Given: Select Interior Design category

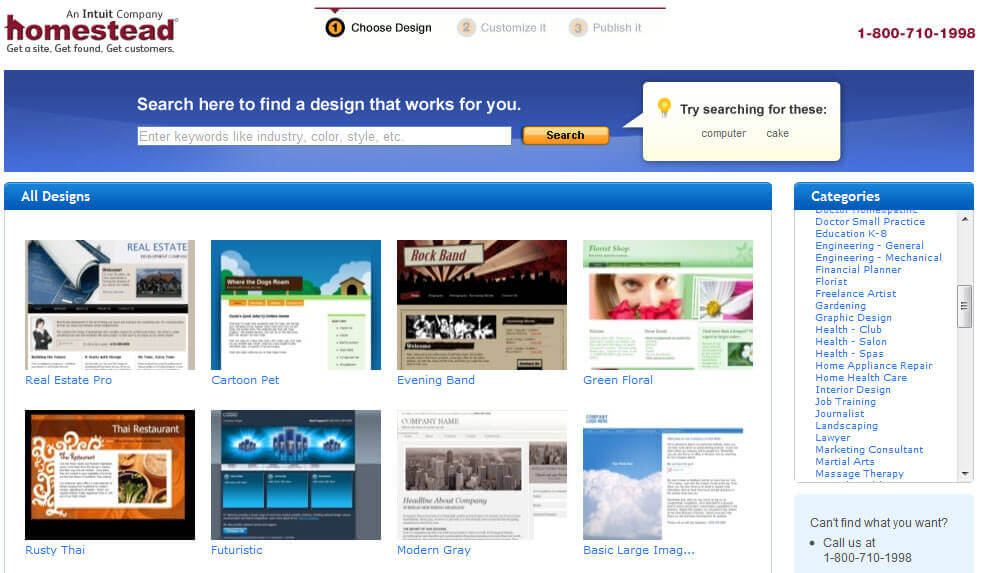Looking at the screenshot, I should tap(853, 389).
